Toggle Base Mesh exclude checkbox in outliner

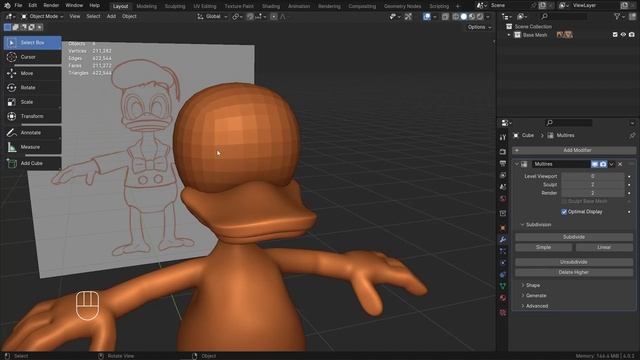point(615,35)
